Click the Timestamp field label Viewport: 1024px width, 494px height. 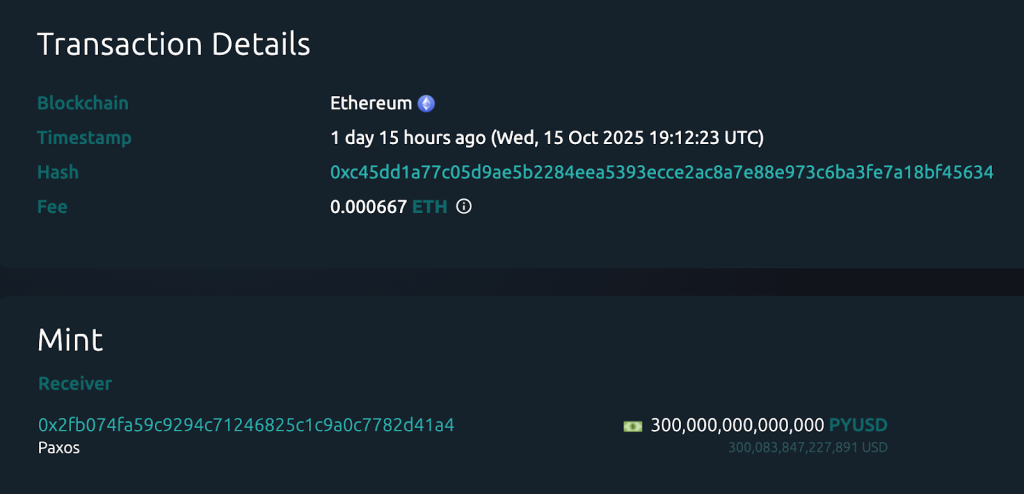84,137
